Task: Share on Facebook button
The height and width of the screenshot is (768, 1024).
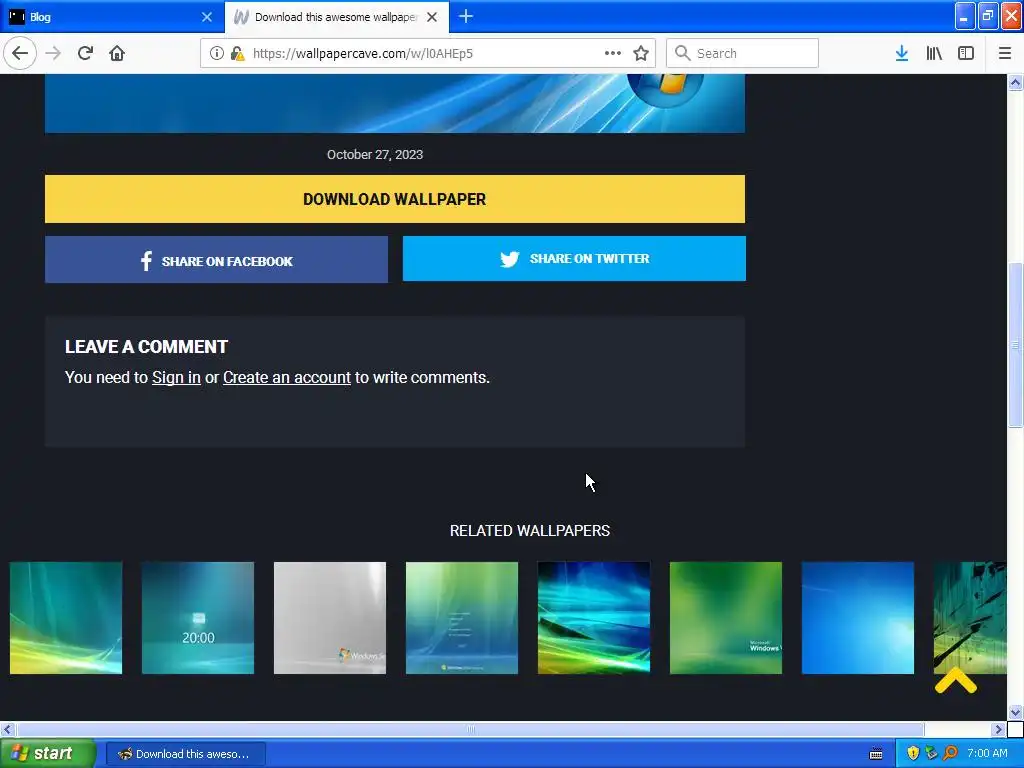Action: (216, 260)
